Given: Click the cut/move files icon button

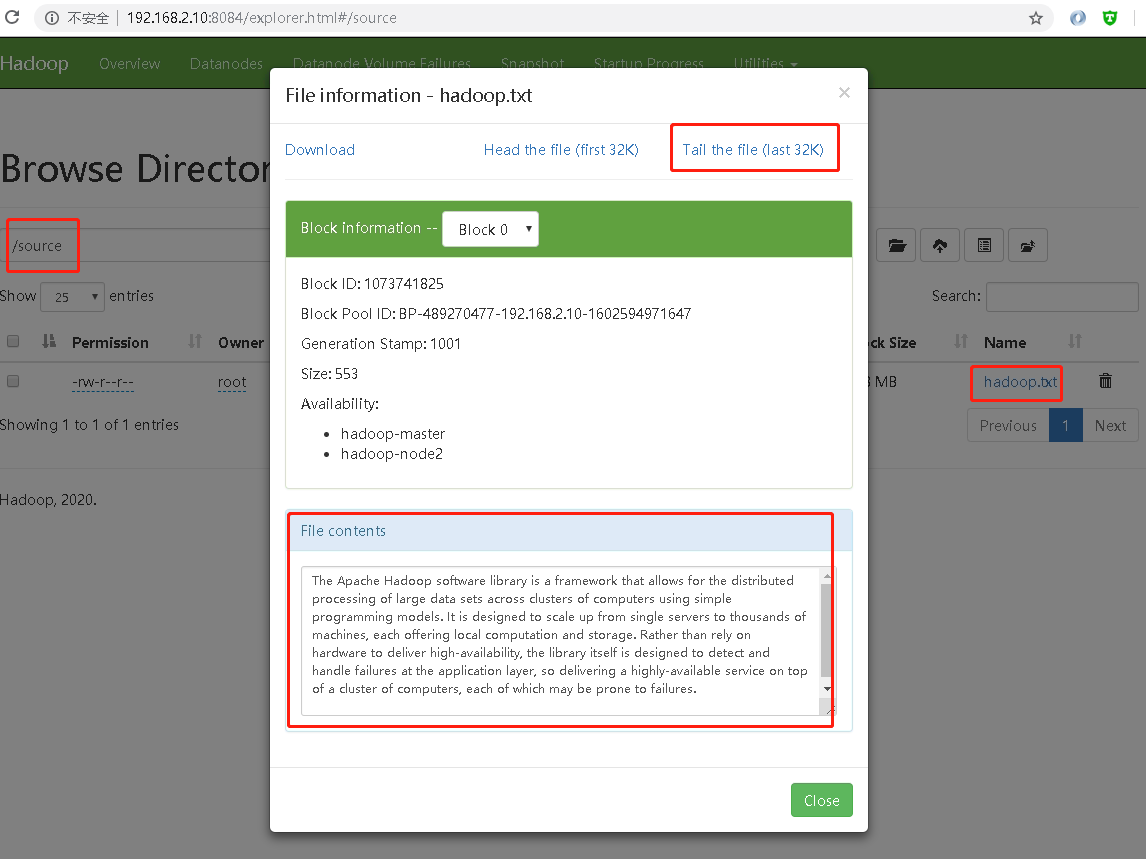Looking at the screenshot, I should (x=1028, y=246).
